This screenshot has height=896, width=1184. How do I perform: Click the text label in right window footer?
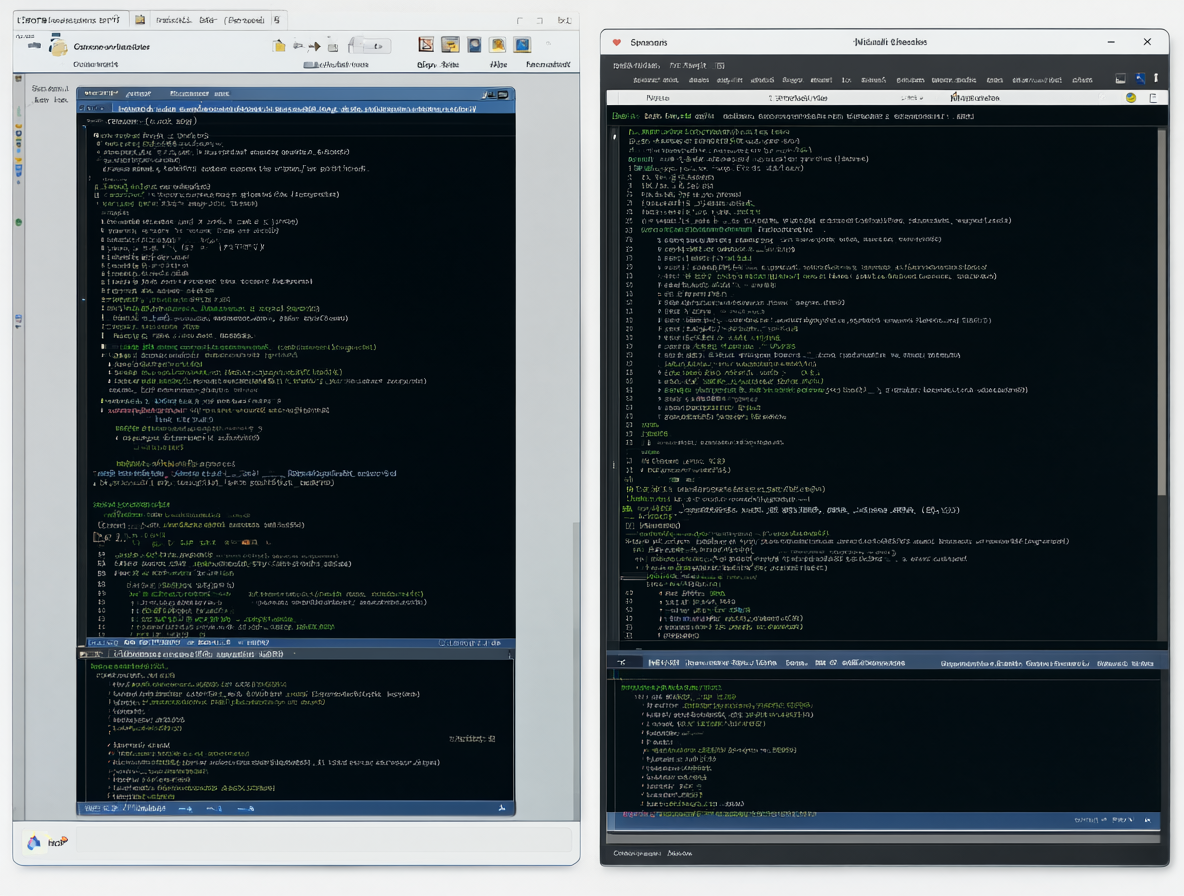(653, 853)
